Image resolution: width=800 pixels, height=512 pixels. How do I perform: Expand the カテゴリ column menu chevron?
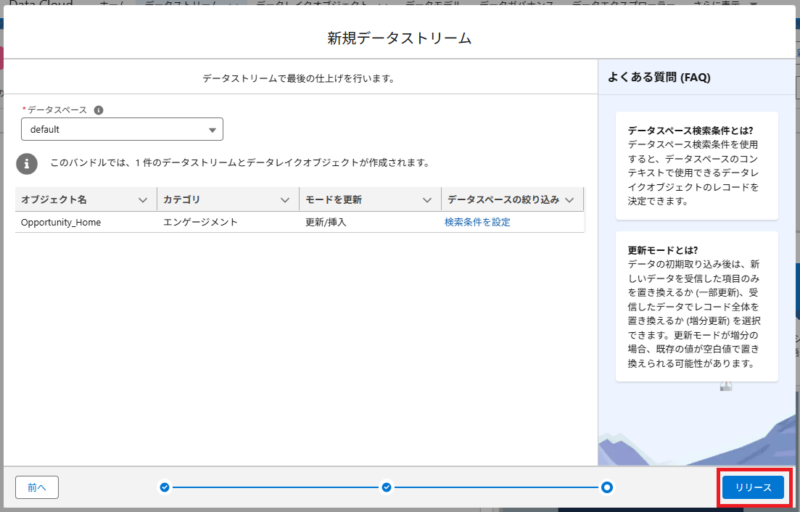(x=285, y=200)
